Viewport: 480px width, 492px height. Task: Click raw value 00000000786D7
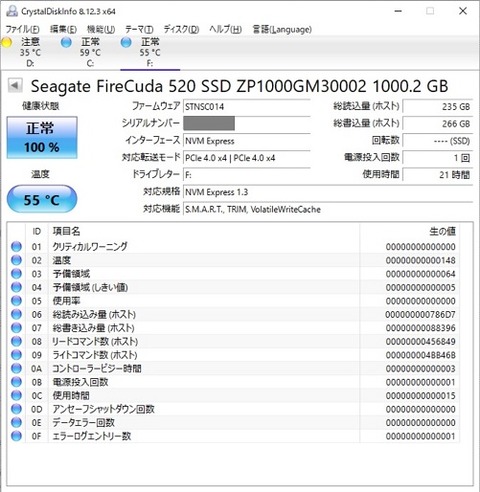tap(420, 314)
